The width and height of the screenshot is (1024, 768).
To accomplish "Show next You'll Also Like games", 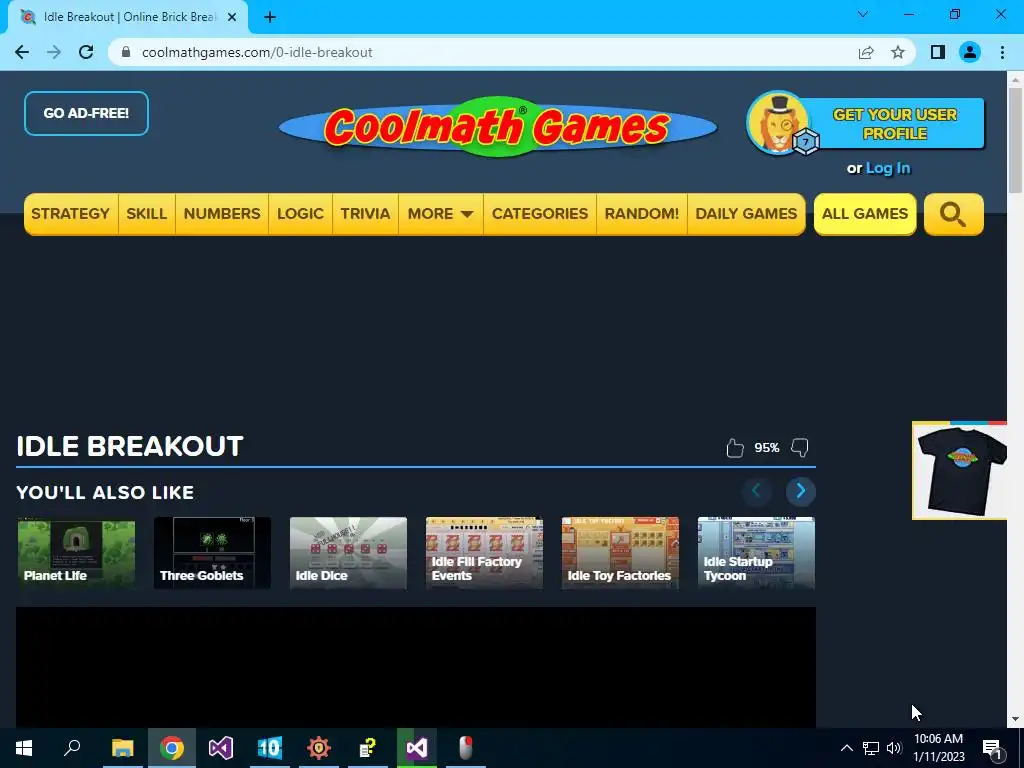I will point(801,491).
